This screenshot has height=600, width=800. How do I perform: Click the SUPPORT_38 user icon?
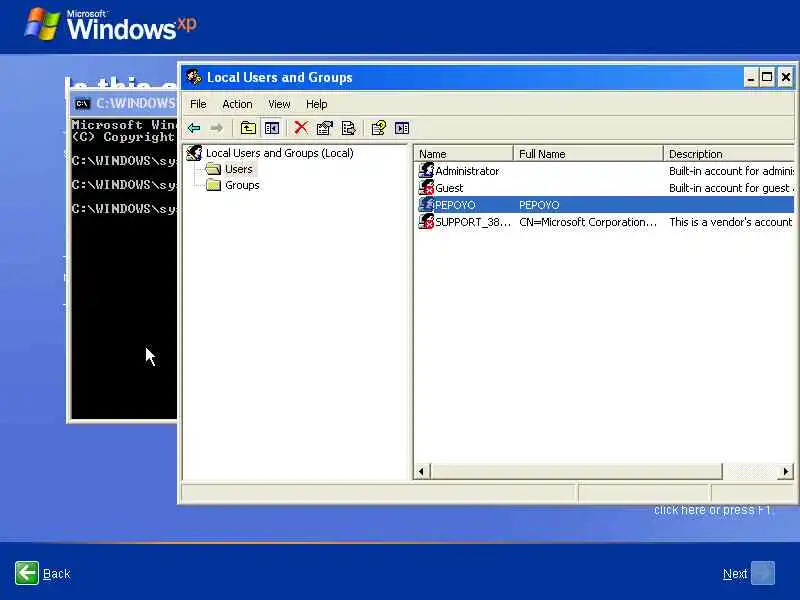pyautogui.click(x=426, y=221)
